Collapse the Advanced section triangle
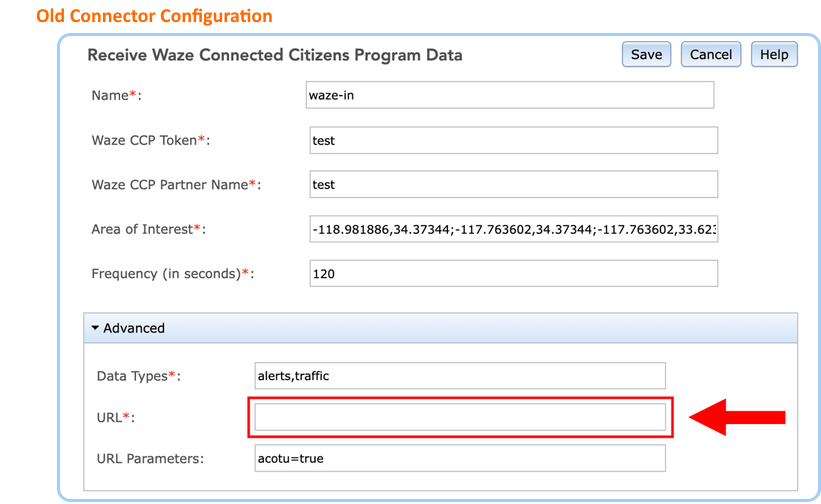This screenshot has width=821, height=504. point(95,328)
